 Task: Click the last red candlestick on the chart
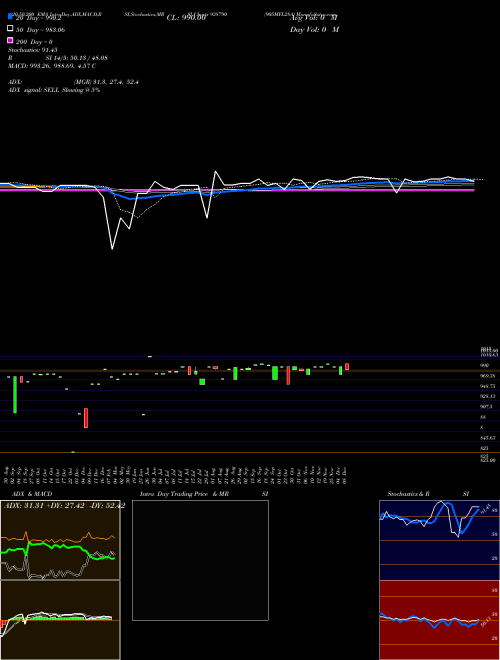click(347, 367)
